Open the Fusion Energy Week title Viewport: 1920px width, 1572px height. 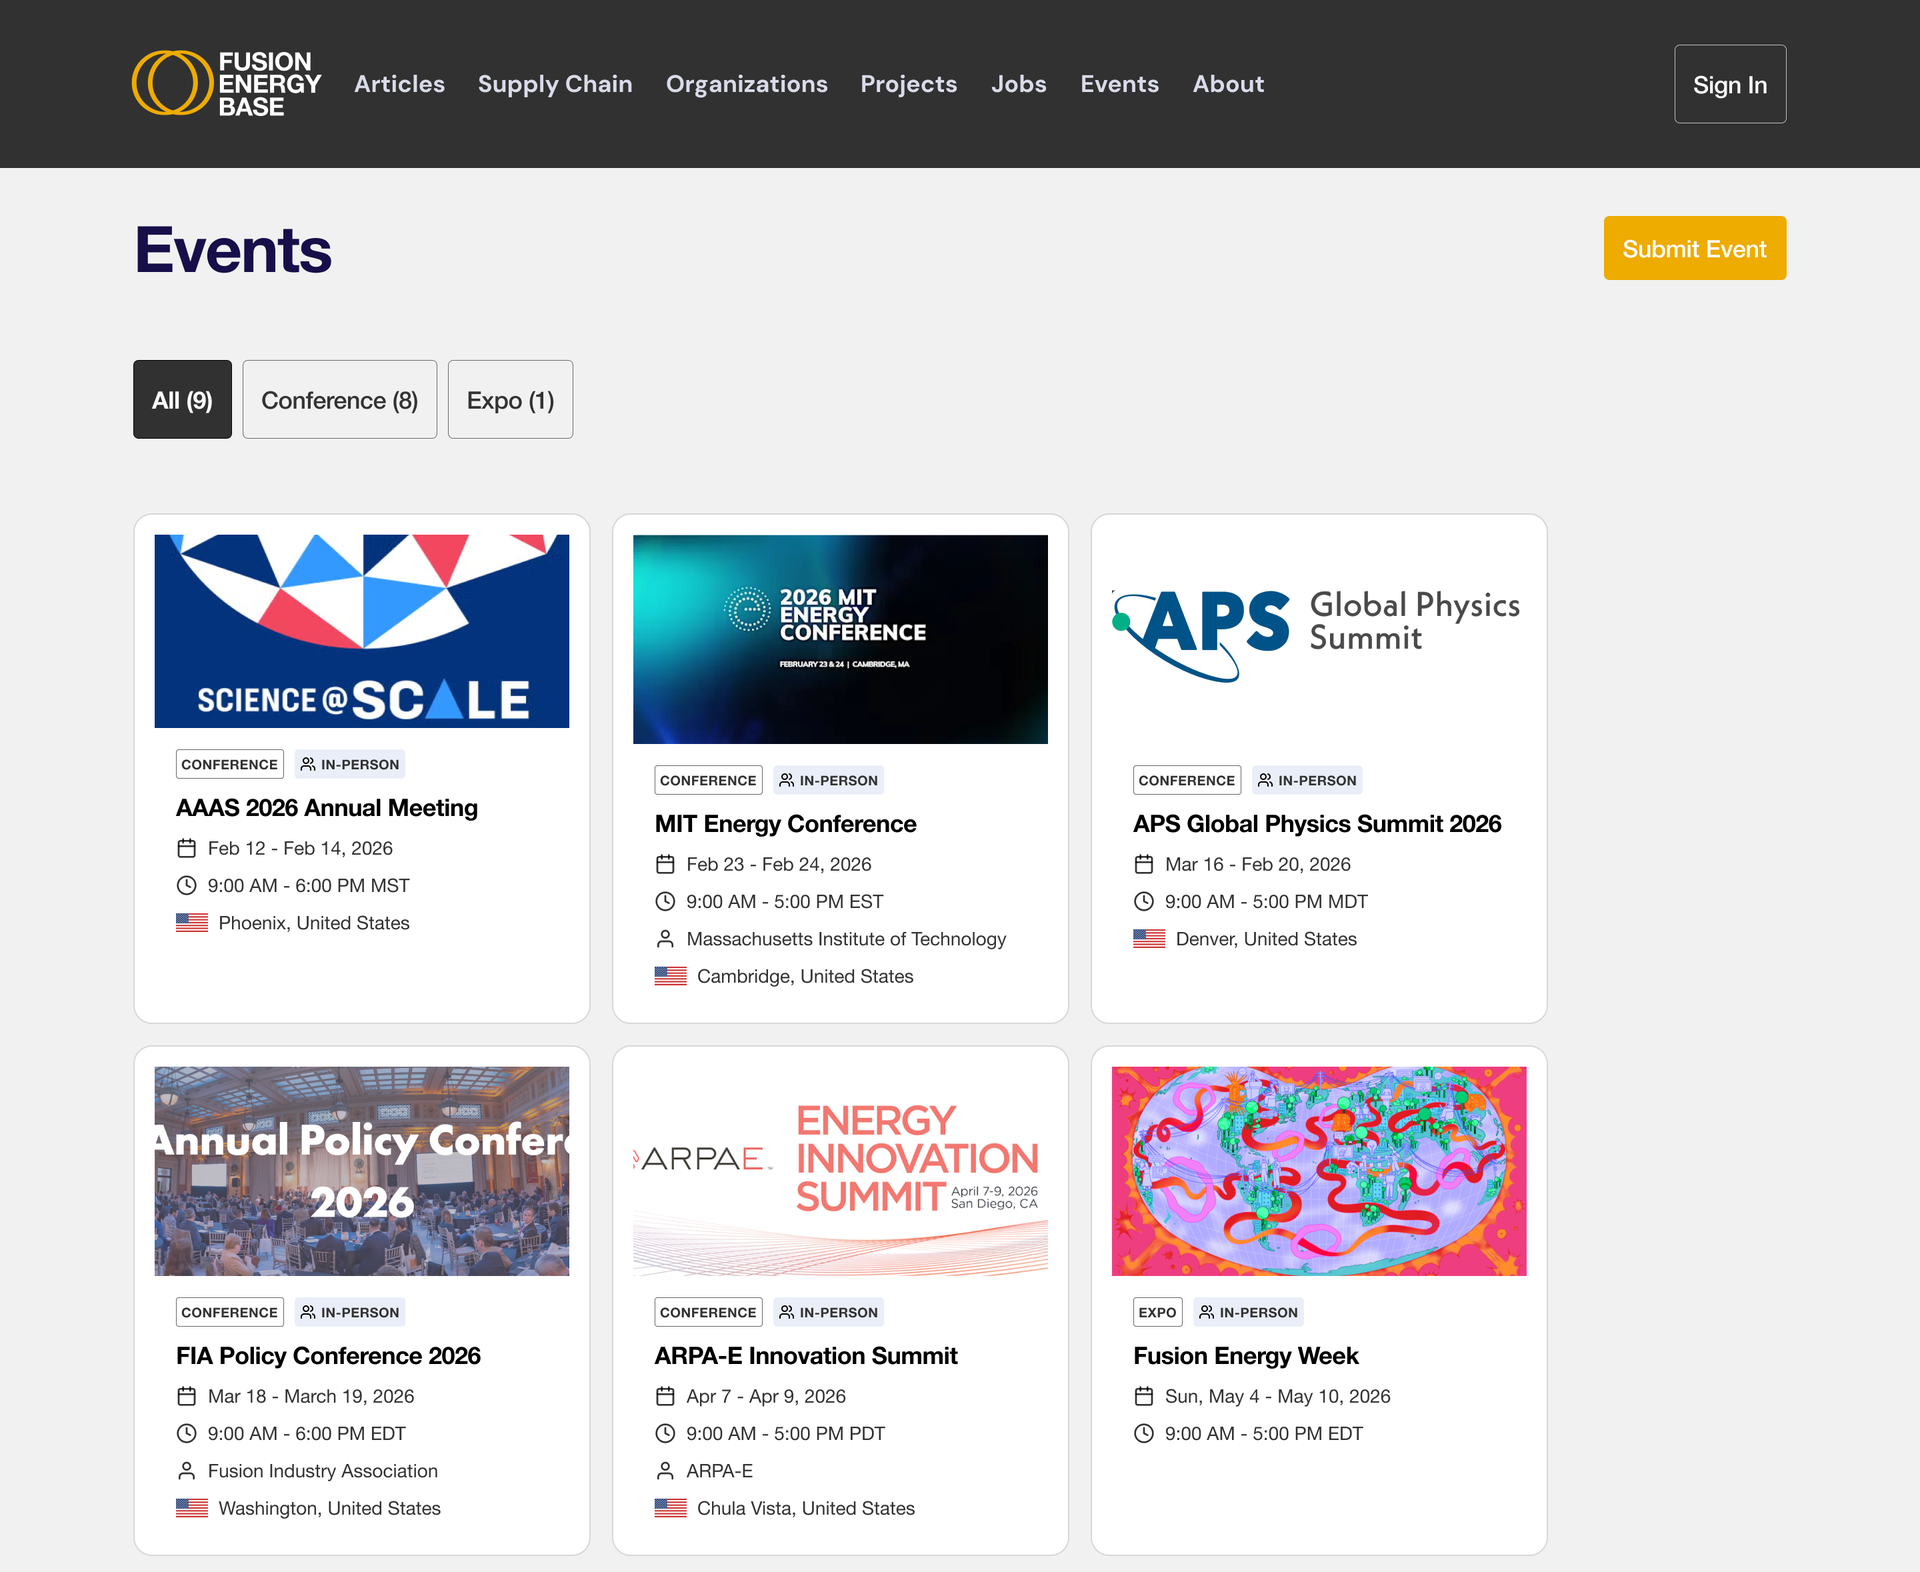(x=1246, y=1356)
